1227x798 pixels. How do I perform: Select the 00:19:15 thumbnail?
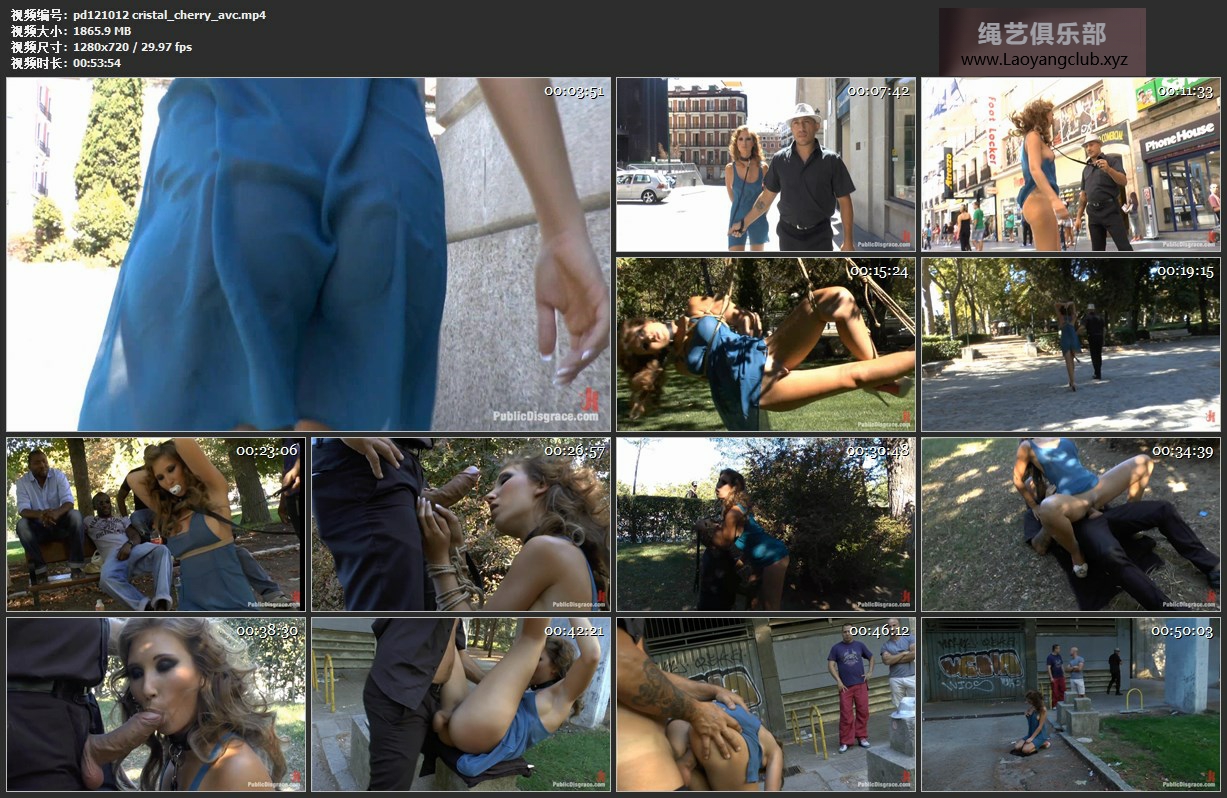(1070, 344)
